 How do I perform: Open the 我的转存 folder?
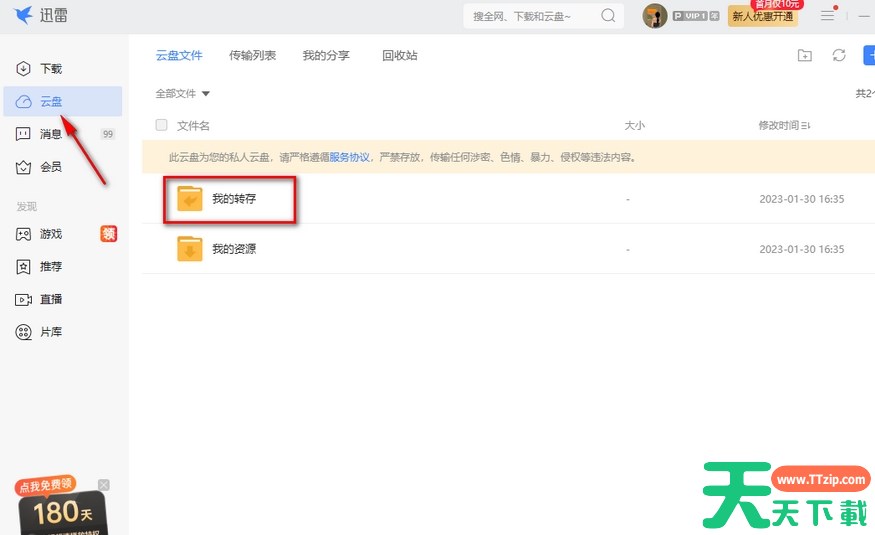click(x=233, y=199)
